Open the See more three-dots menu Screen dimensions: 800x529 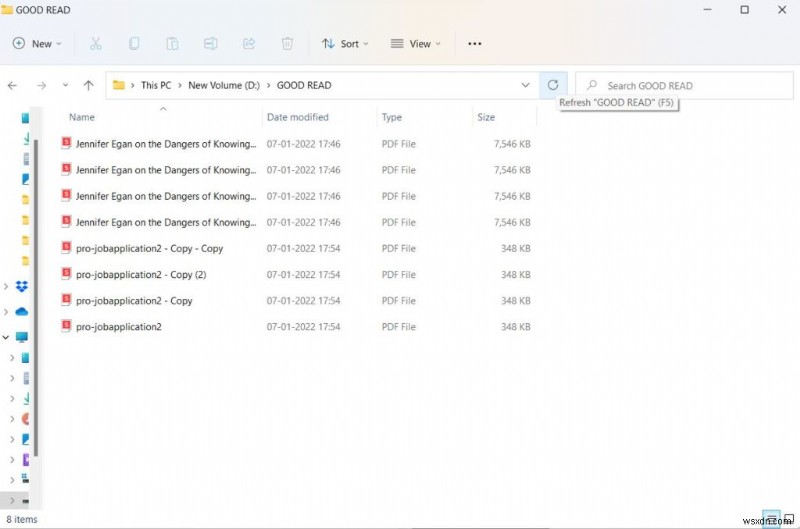click(474, 43)
